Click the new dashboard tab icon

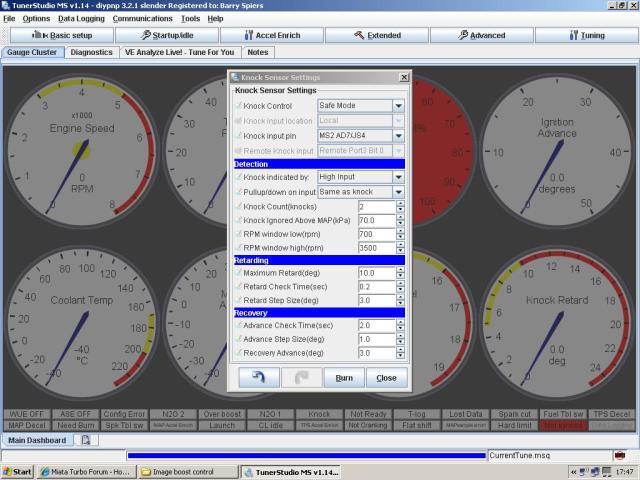86,440
